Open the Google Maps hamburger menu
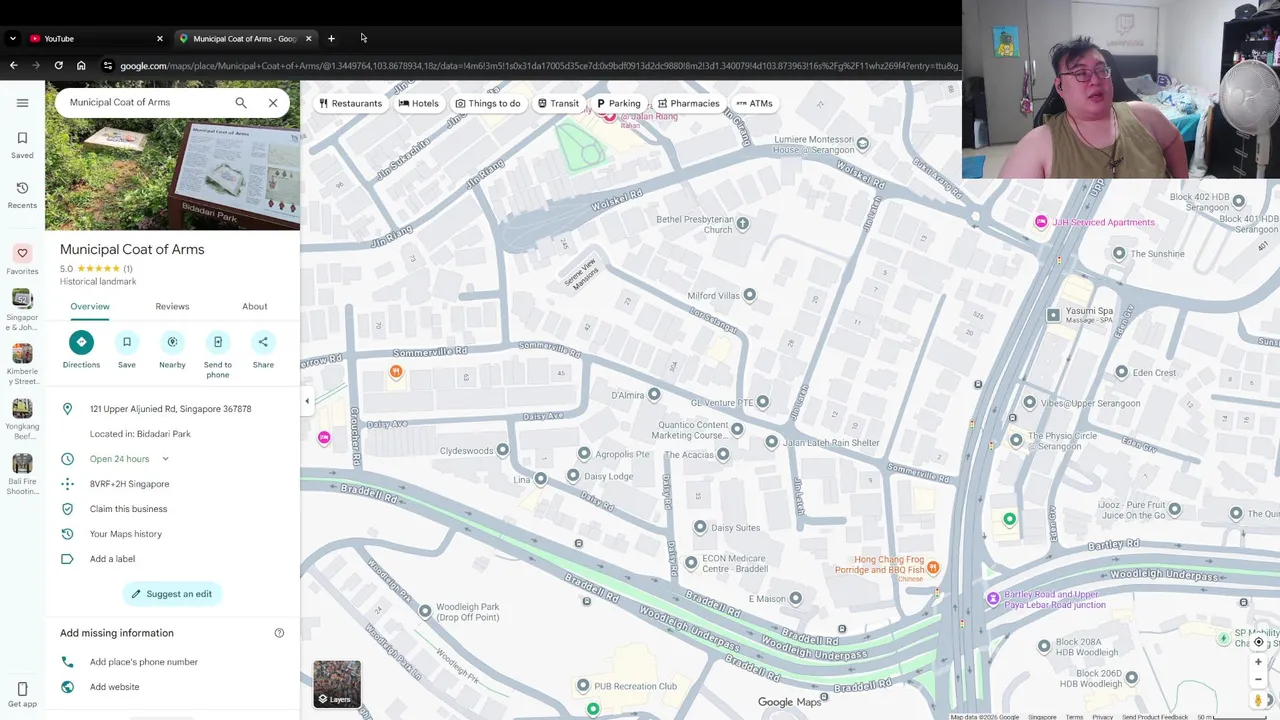 click(22, 102)
